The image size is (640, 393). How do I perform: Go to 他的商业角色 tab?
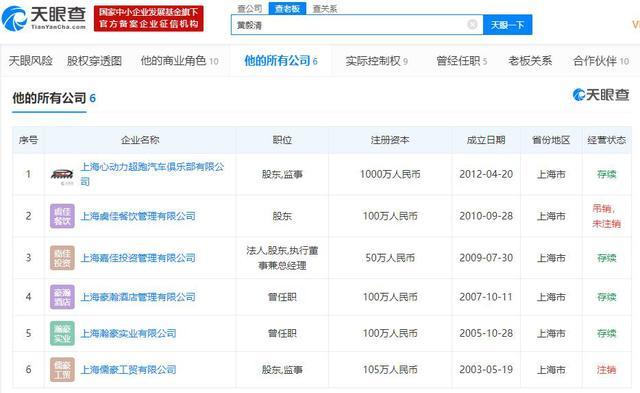(179, 61)
